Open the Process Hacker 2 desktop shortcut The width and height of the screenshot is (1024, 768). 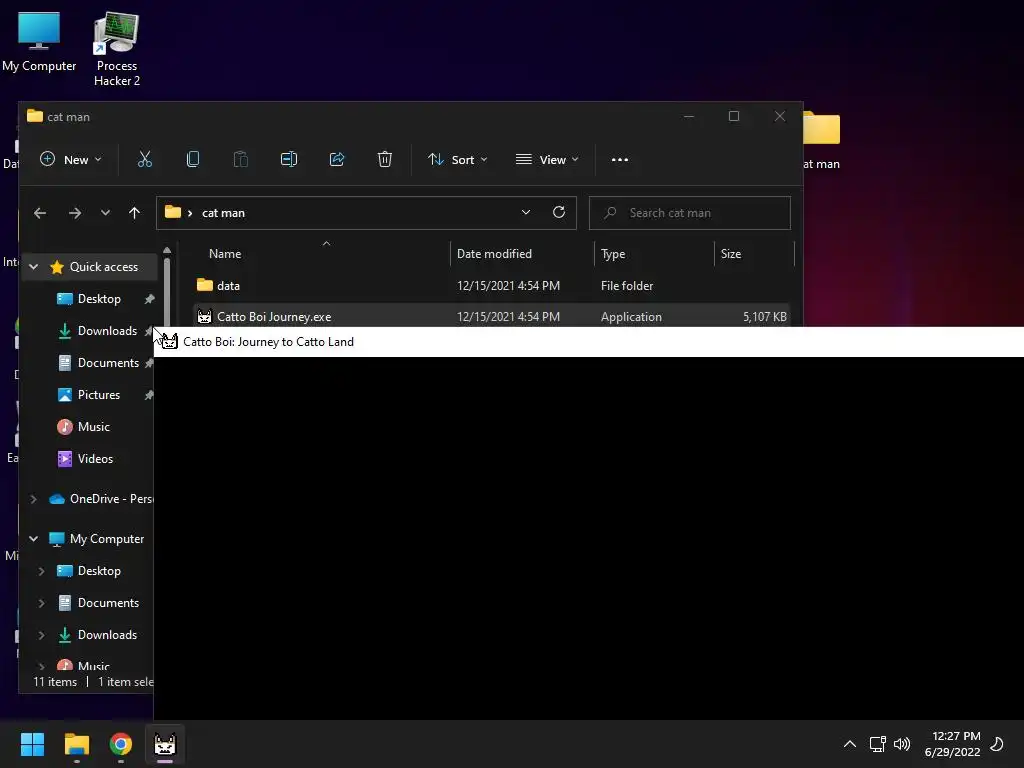(x=116, y=50)
